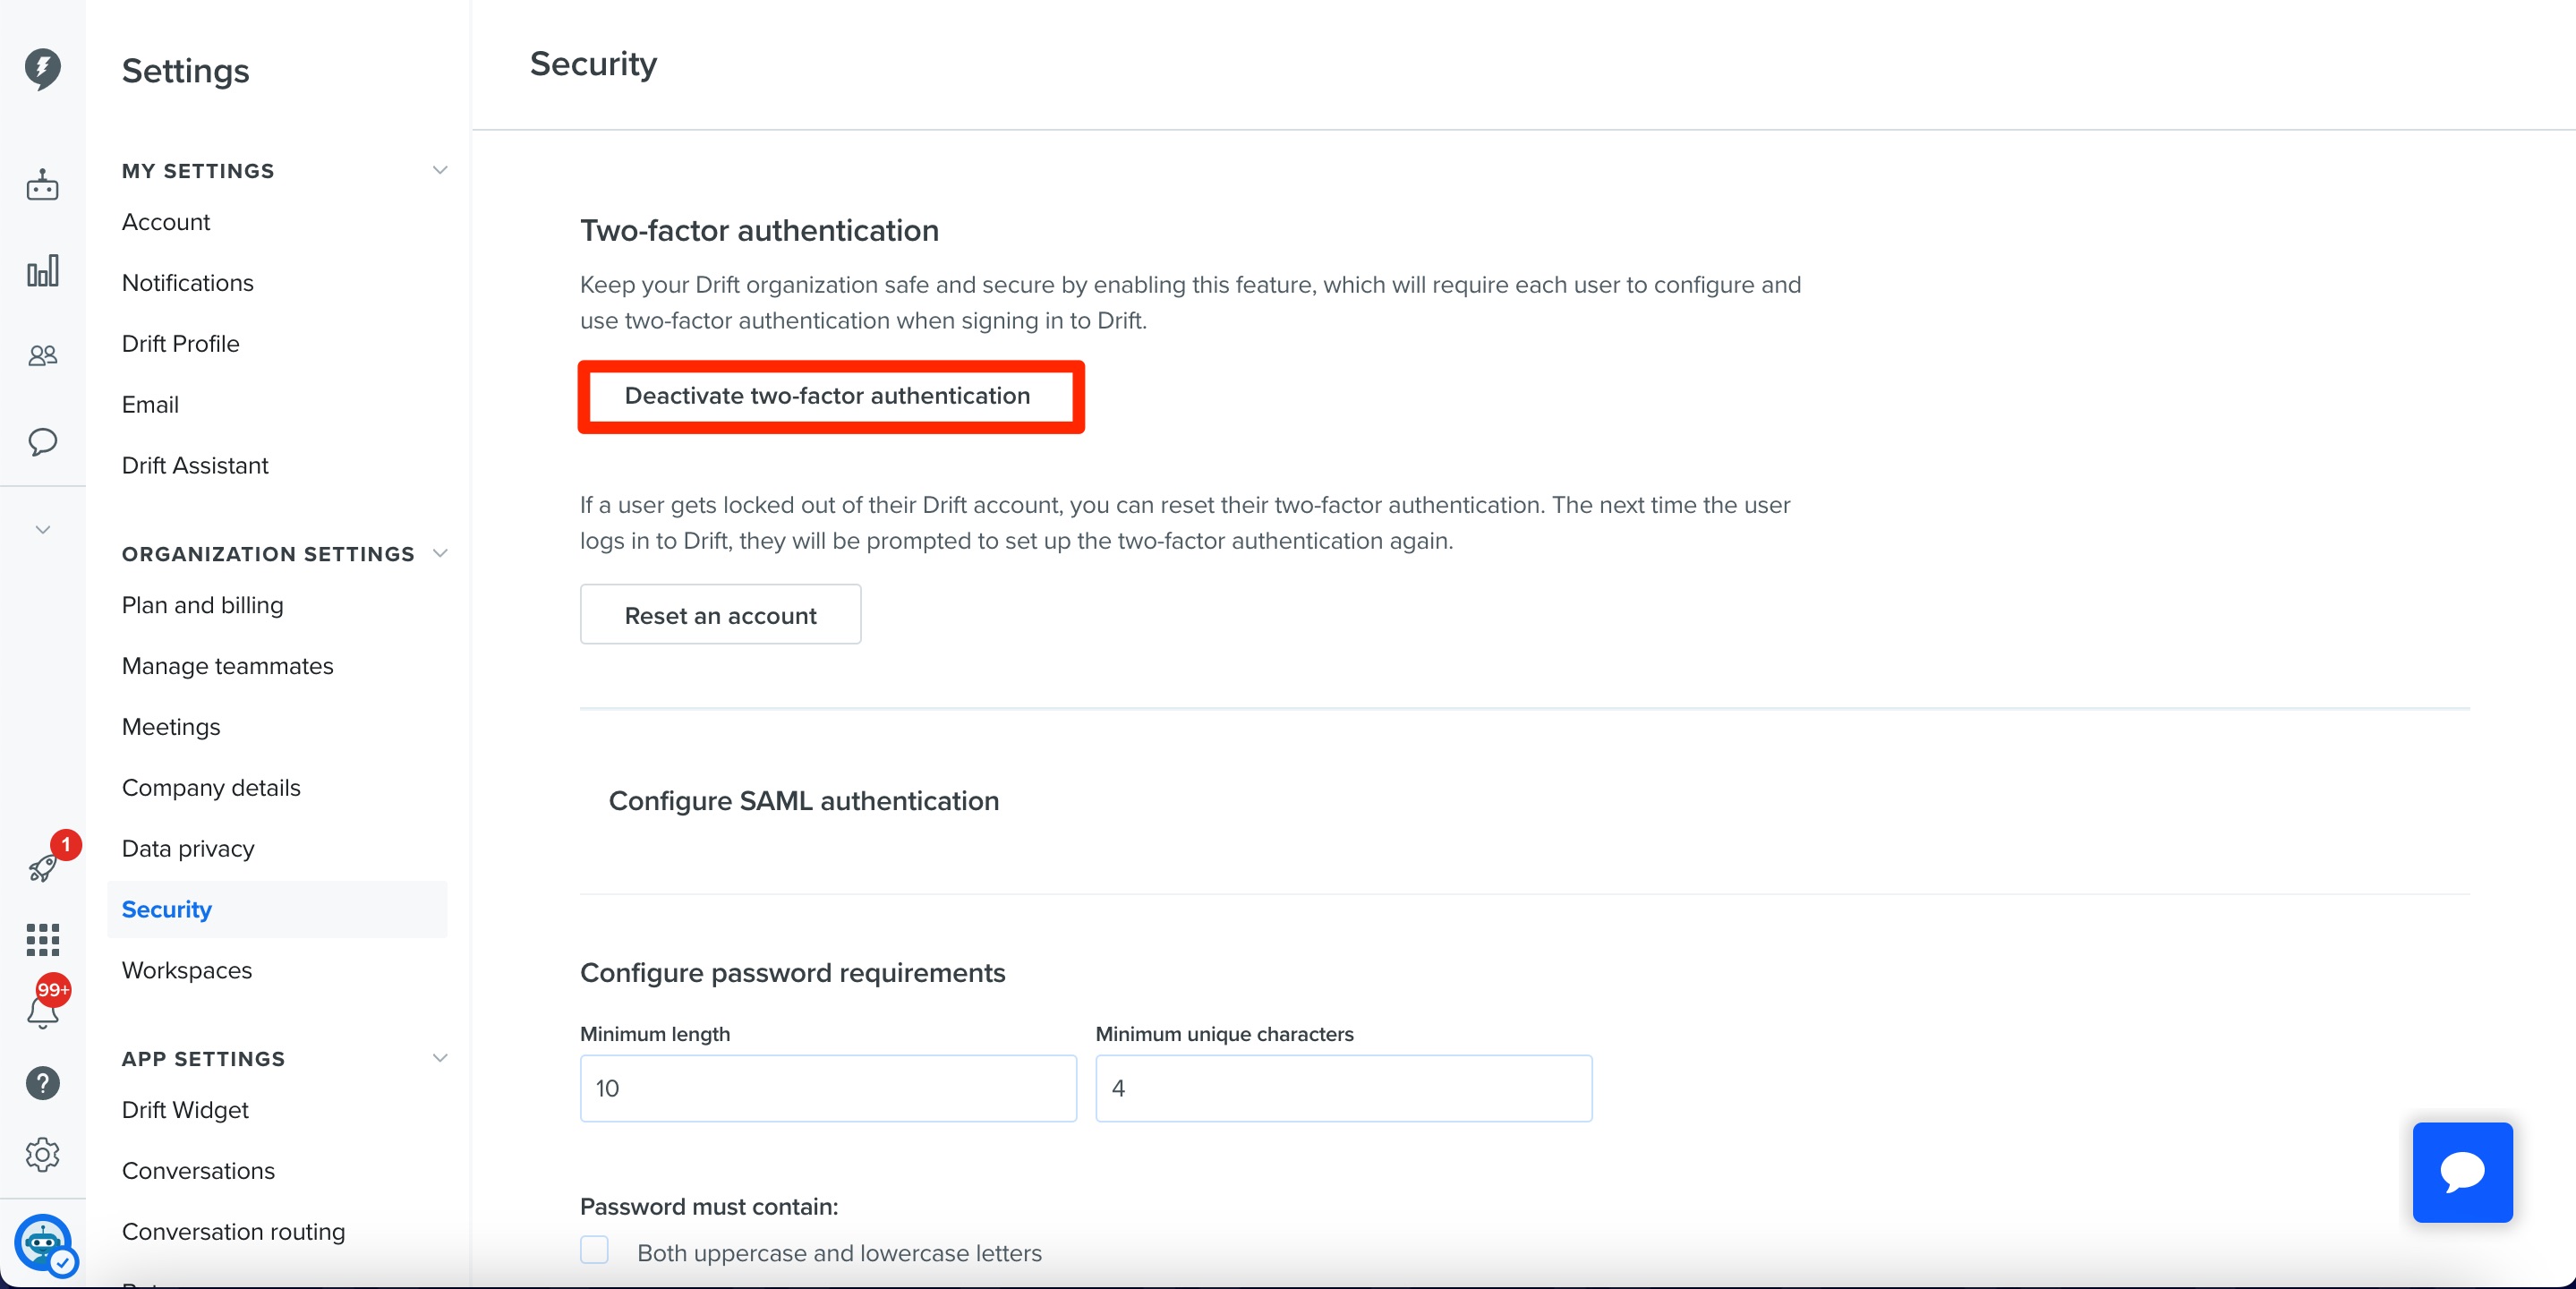
Task: Open the Conversations chat bubble icon
Action: 42,443
